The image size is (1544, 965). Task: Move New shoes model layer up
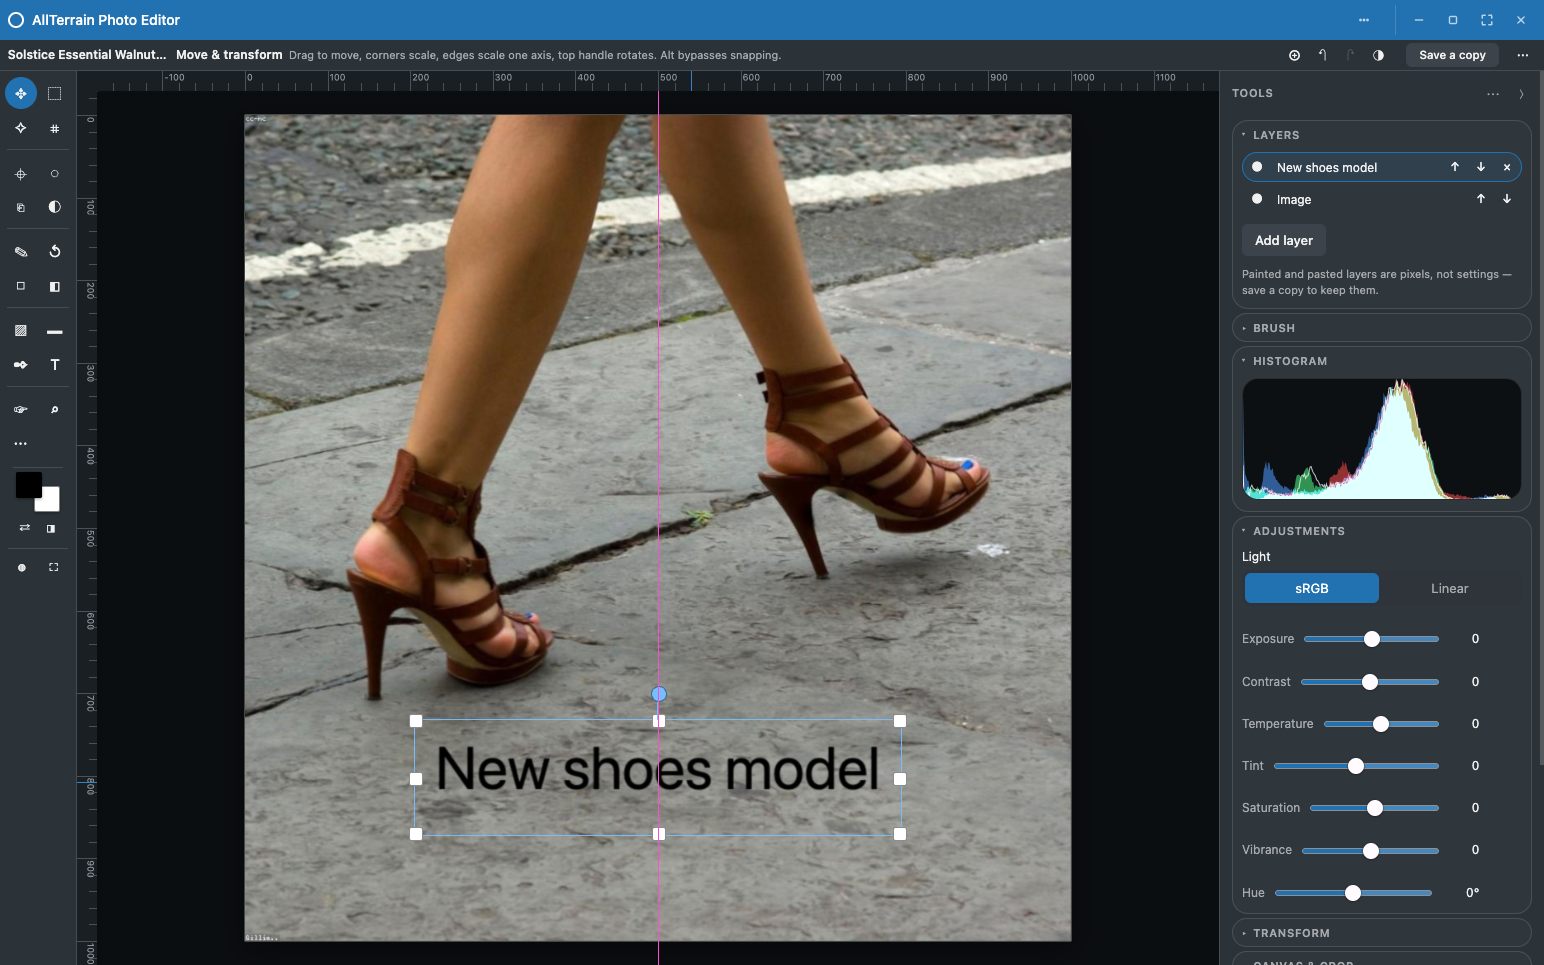[x=1455, y=167]
